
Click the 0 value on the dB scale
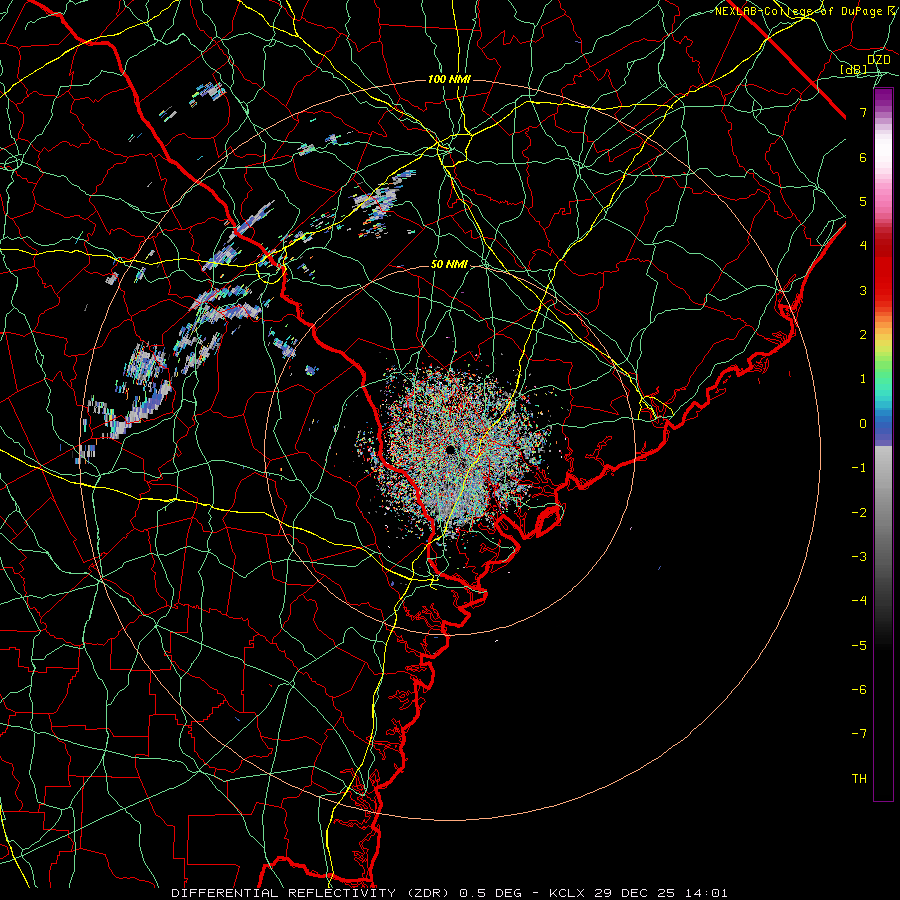(x=863, y=424)
